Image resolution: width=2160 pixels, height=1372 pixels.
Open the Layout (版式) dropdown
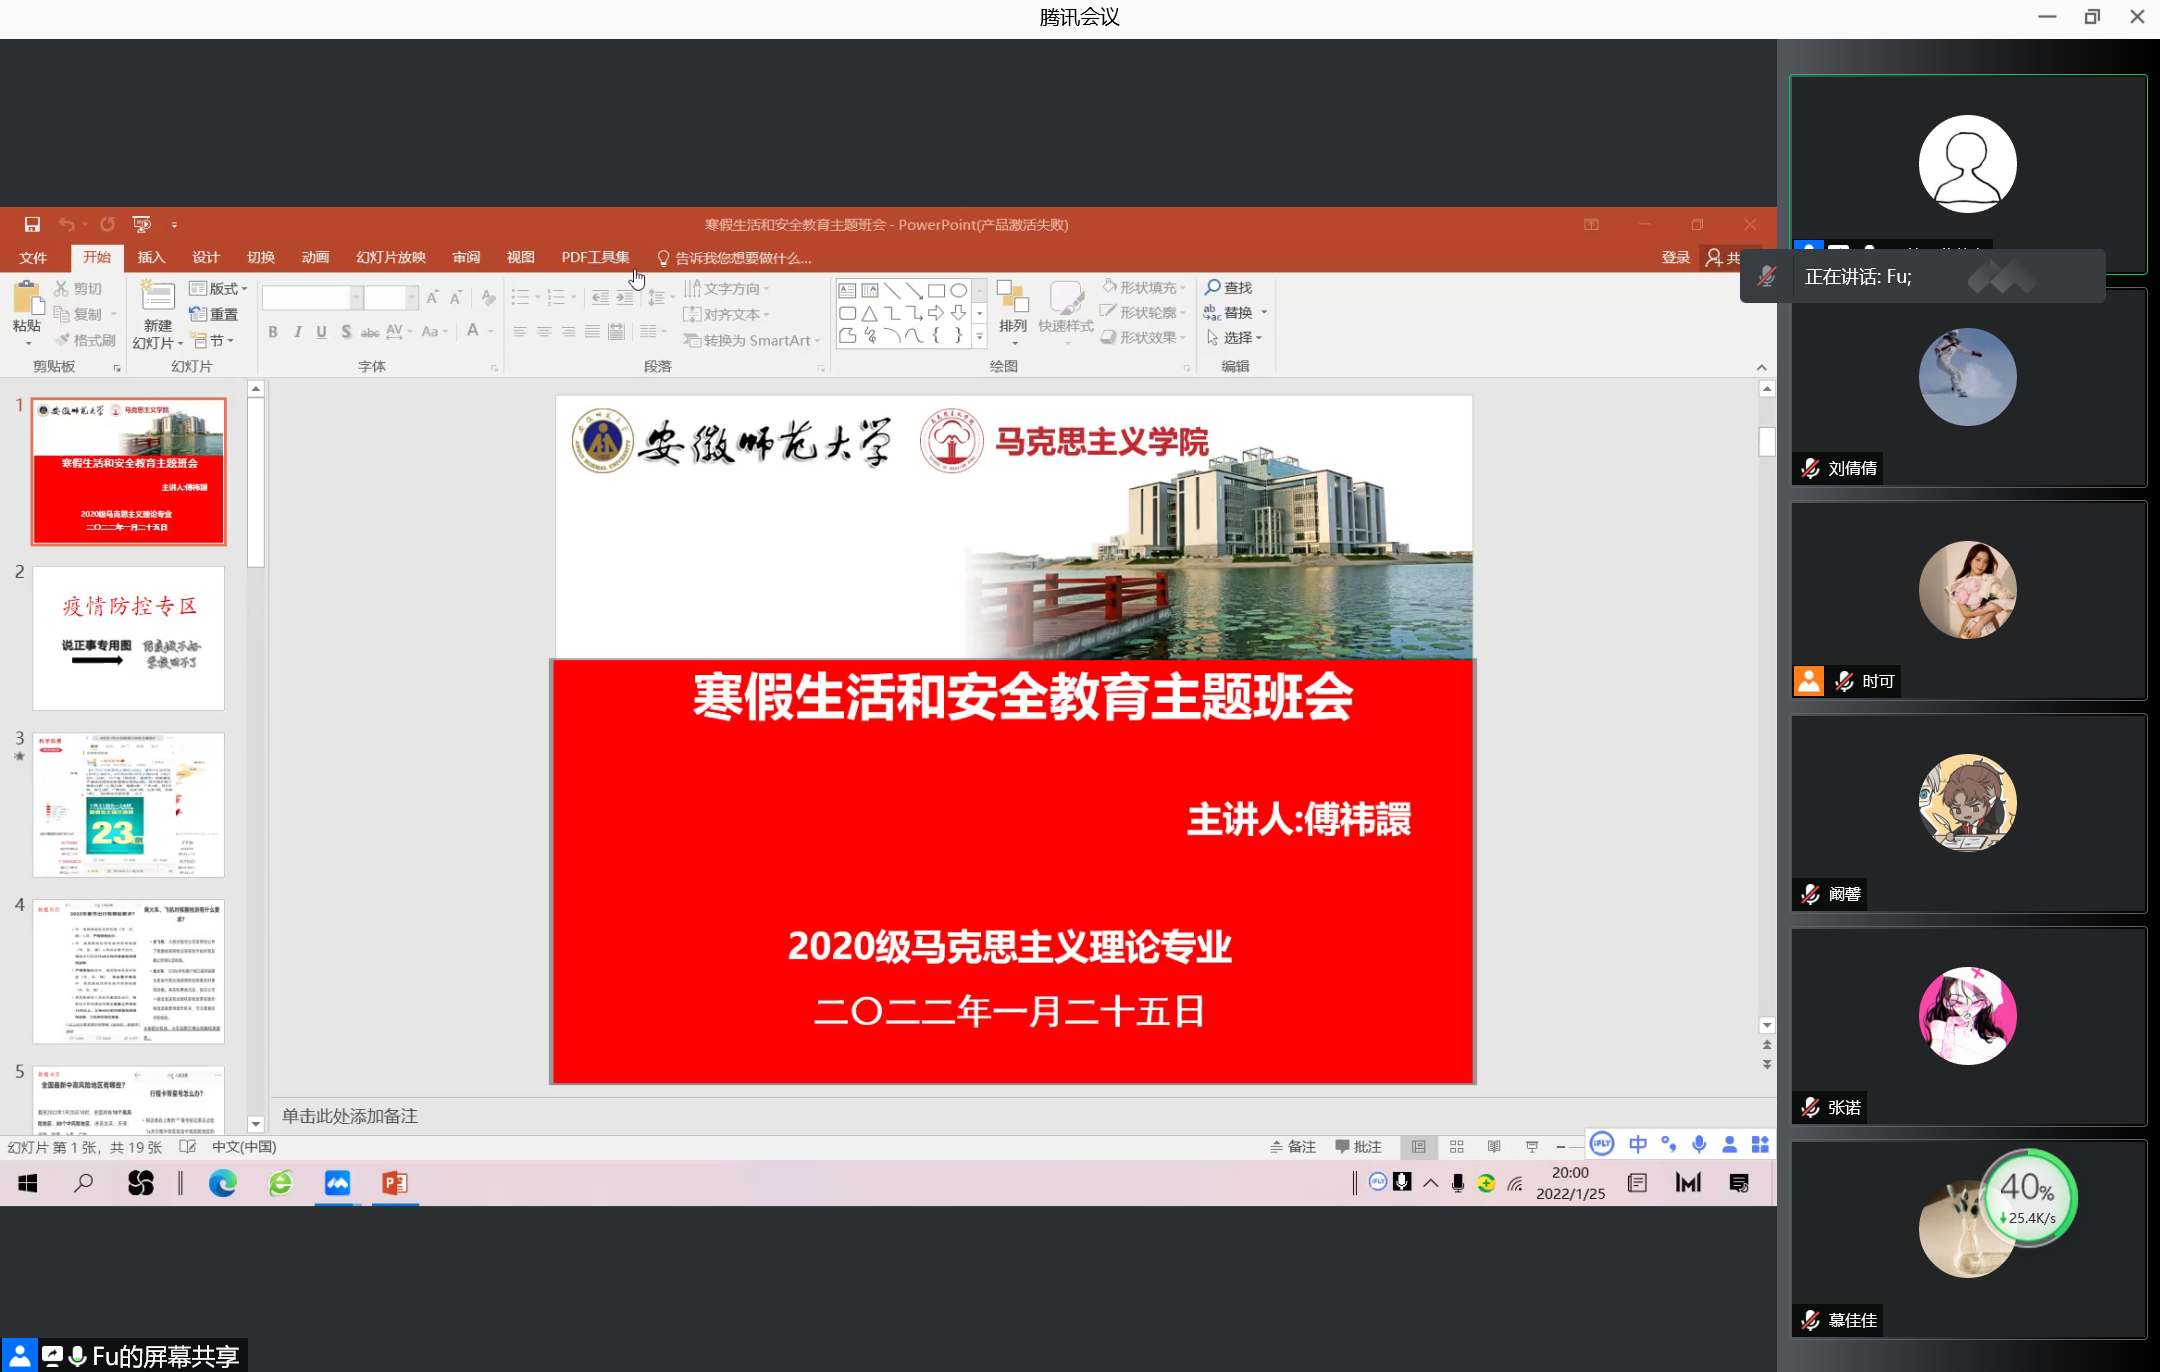218,288
